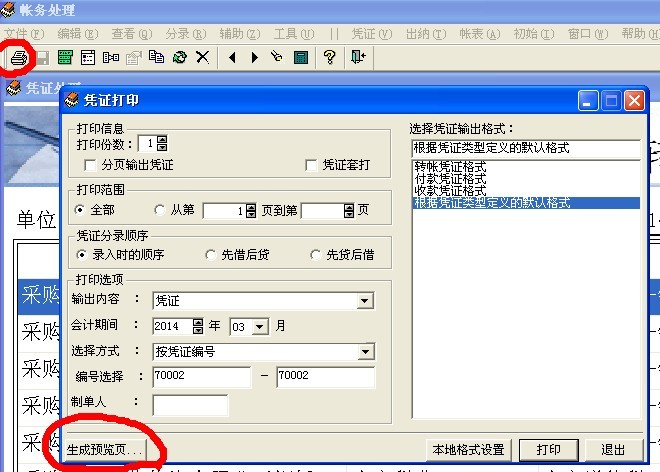Click the yellow question mark help icon
Screen dimensions: 660x472
click(330, 57)
